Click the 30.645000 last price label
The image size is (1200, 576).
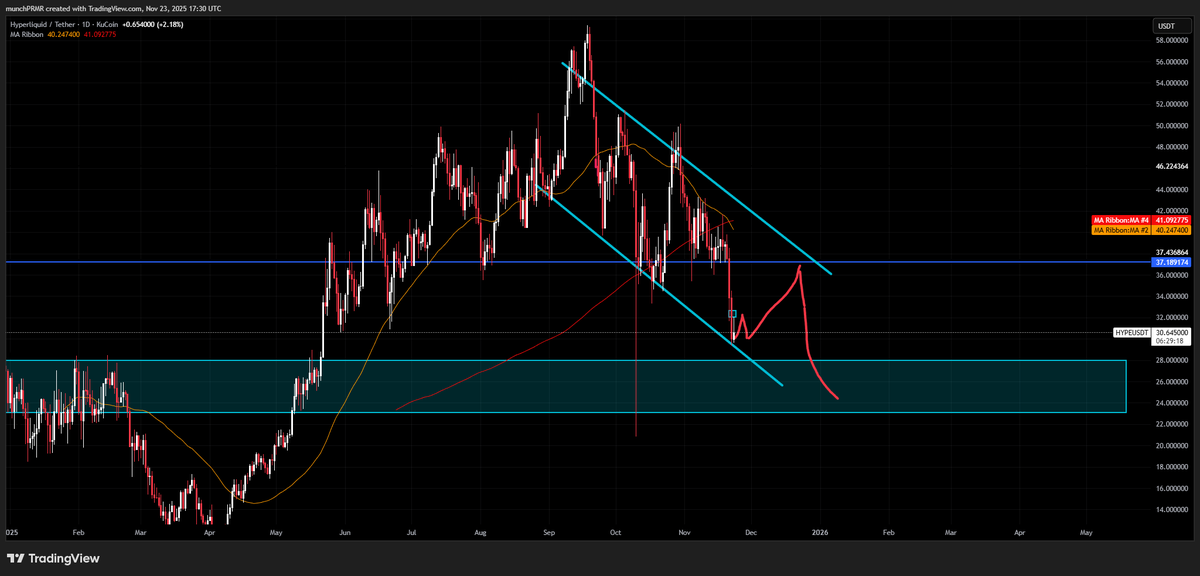1171,332
